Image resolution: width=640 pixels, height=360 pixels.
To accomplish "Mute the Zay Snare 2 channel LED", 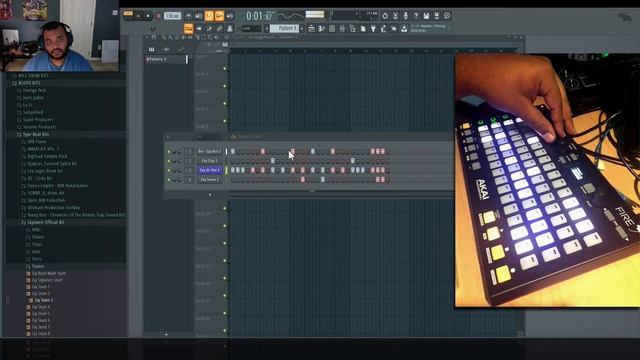I will [x=169, y=180].
